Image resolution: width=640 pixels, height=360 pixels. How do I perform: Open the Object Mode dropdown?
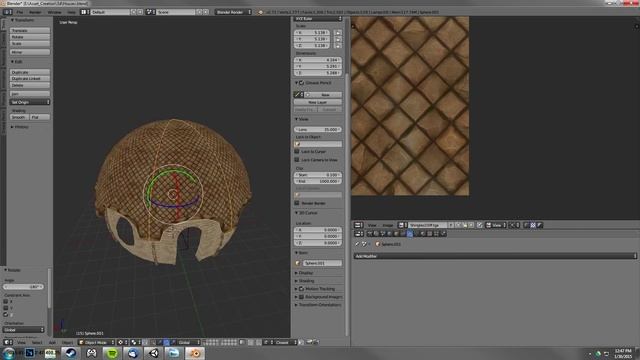(96, 342)
